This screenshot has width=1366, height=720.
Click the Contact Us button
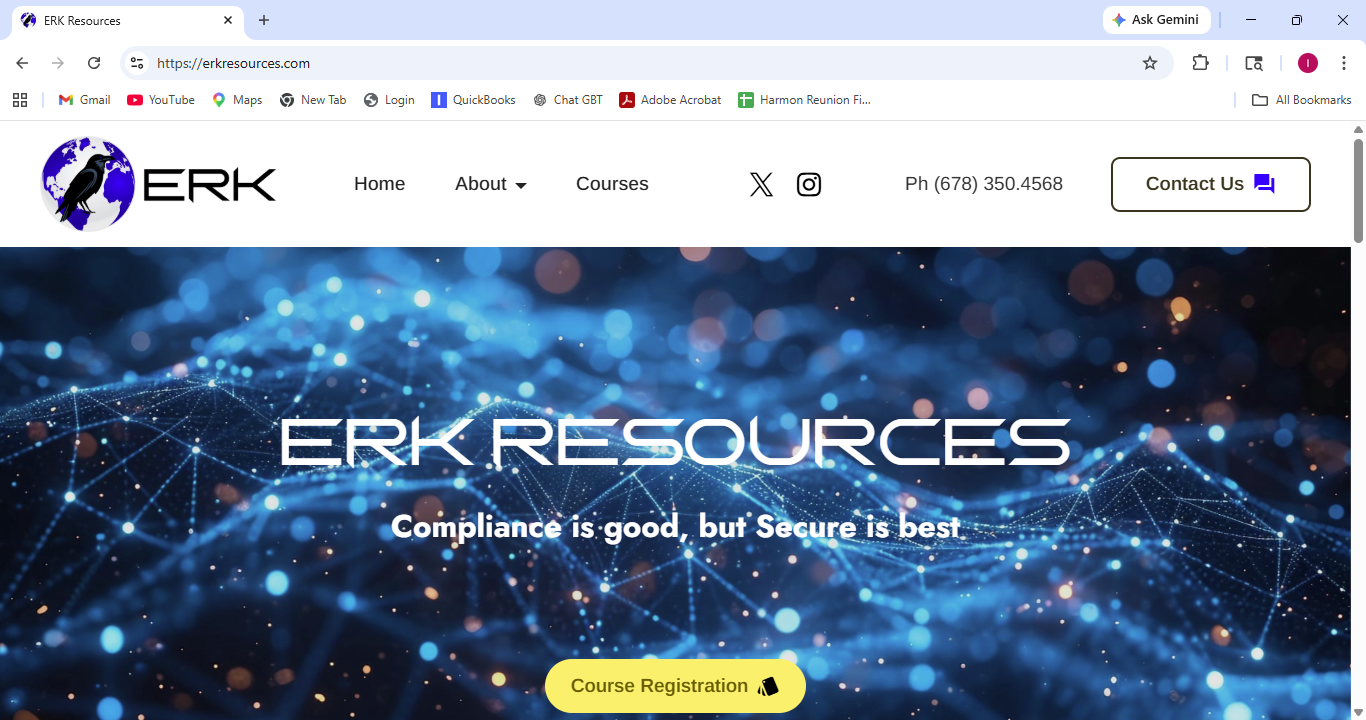[x=1210, y=184]
